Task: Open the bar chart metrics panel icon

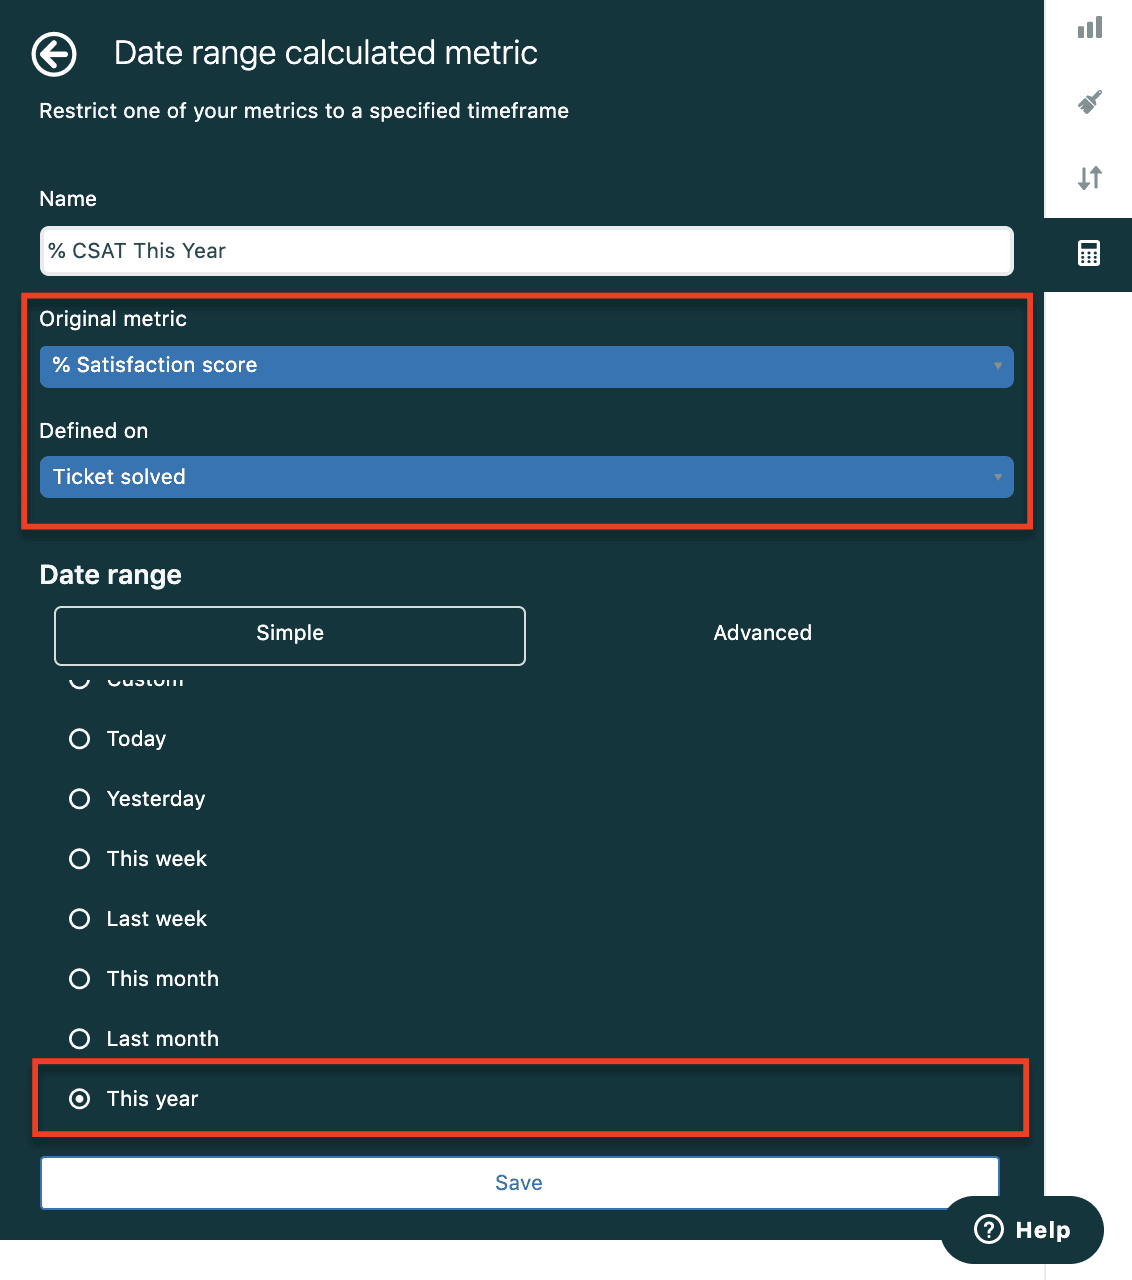Action: point(1088,28)
